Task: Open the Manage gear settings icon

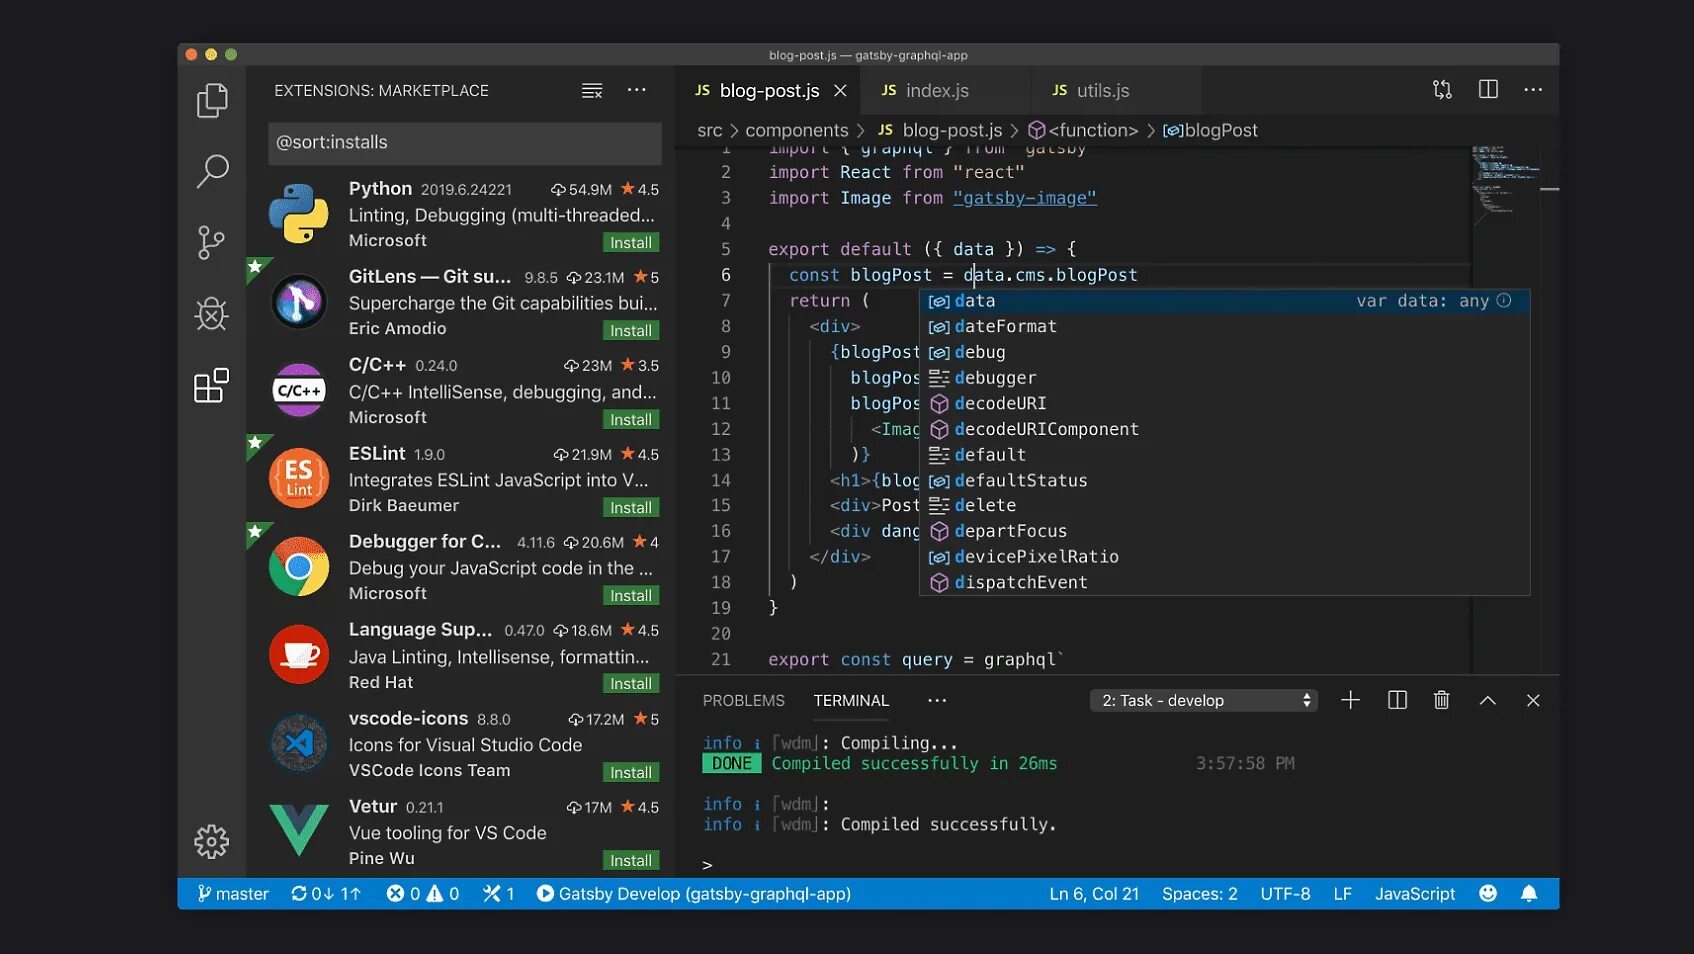Action: pos(212,842)
